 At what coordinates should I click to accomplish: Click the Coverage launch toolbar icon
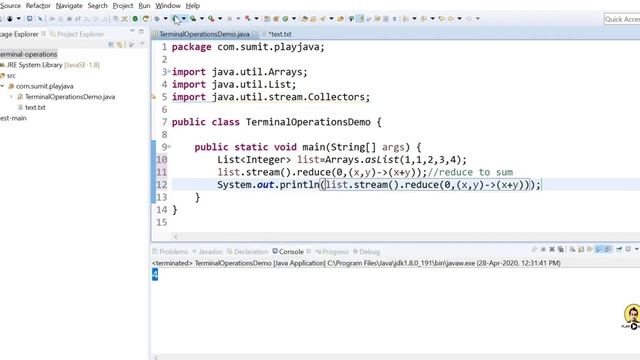click(x=193, y=19)
